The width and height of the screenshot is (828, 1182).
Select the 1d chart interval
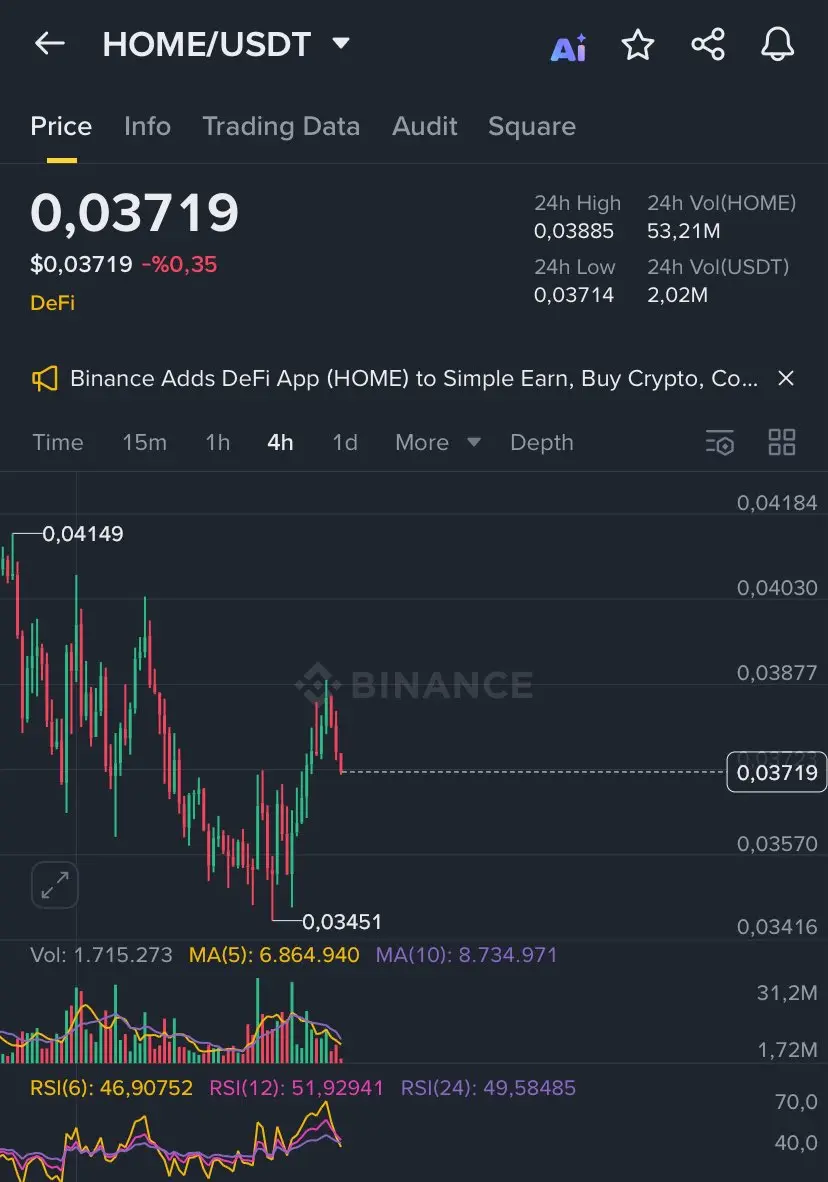tap(345, 442)
